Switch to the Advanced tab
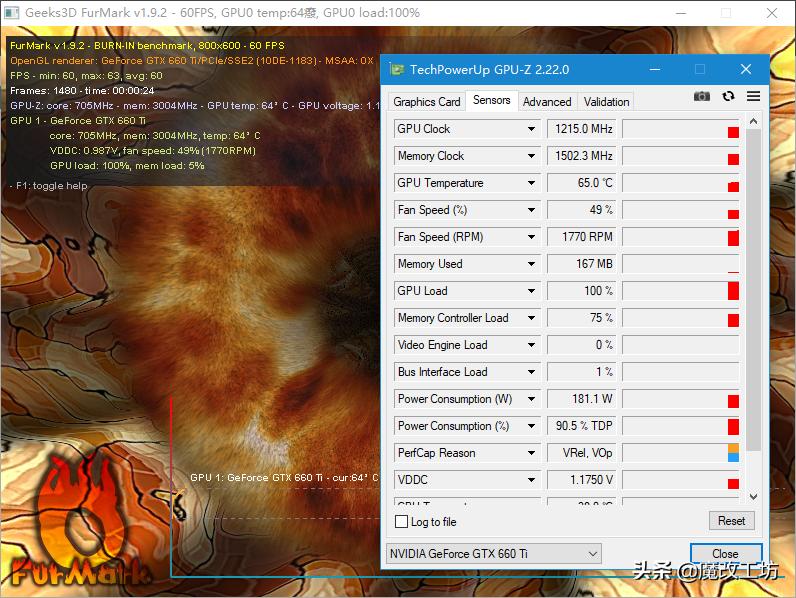Viewport: 796px width, 598px height. coord(547,102)
